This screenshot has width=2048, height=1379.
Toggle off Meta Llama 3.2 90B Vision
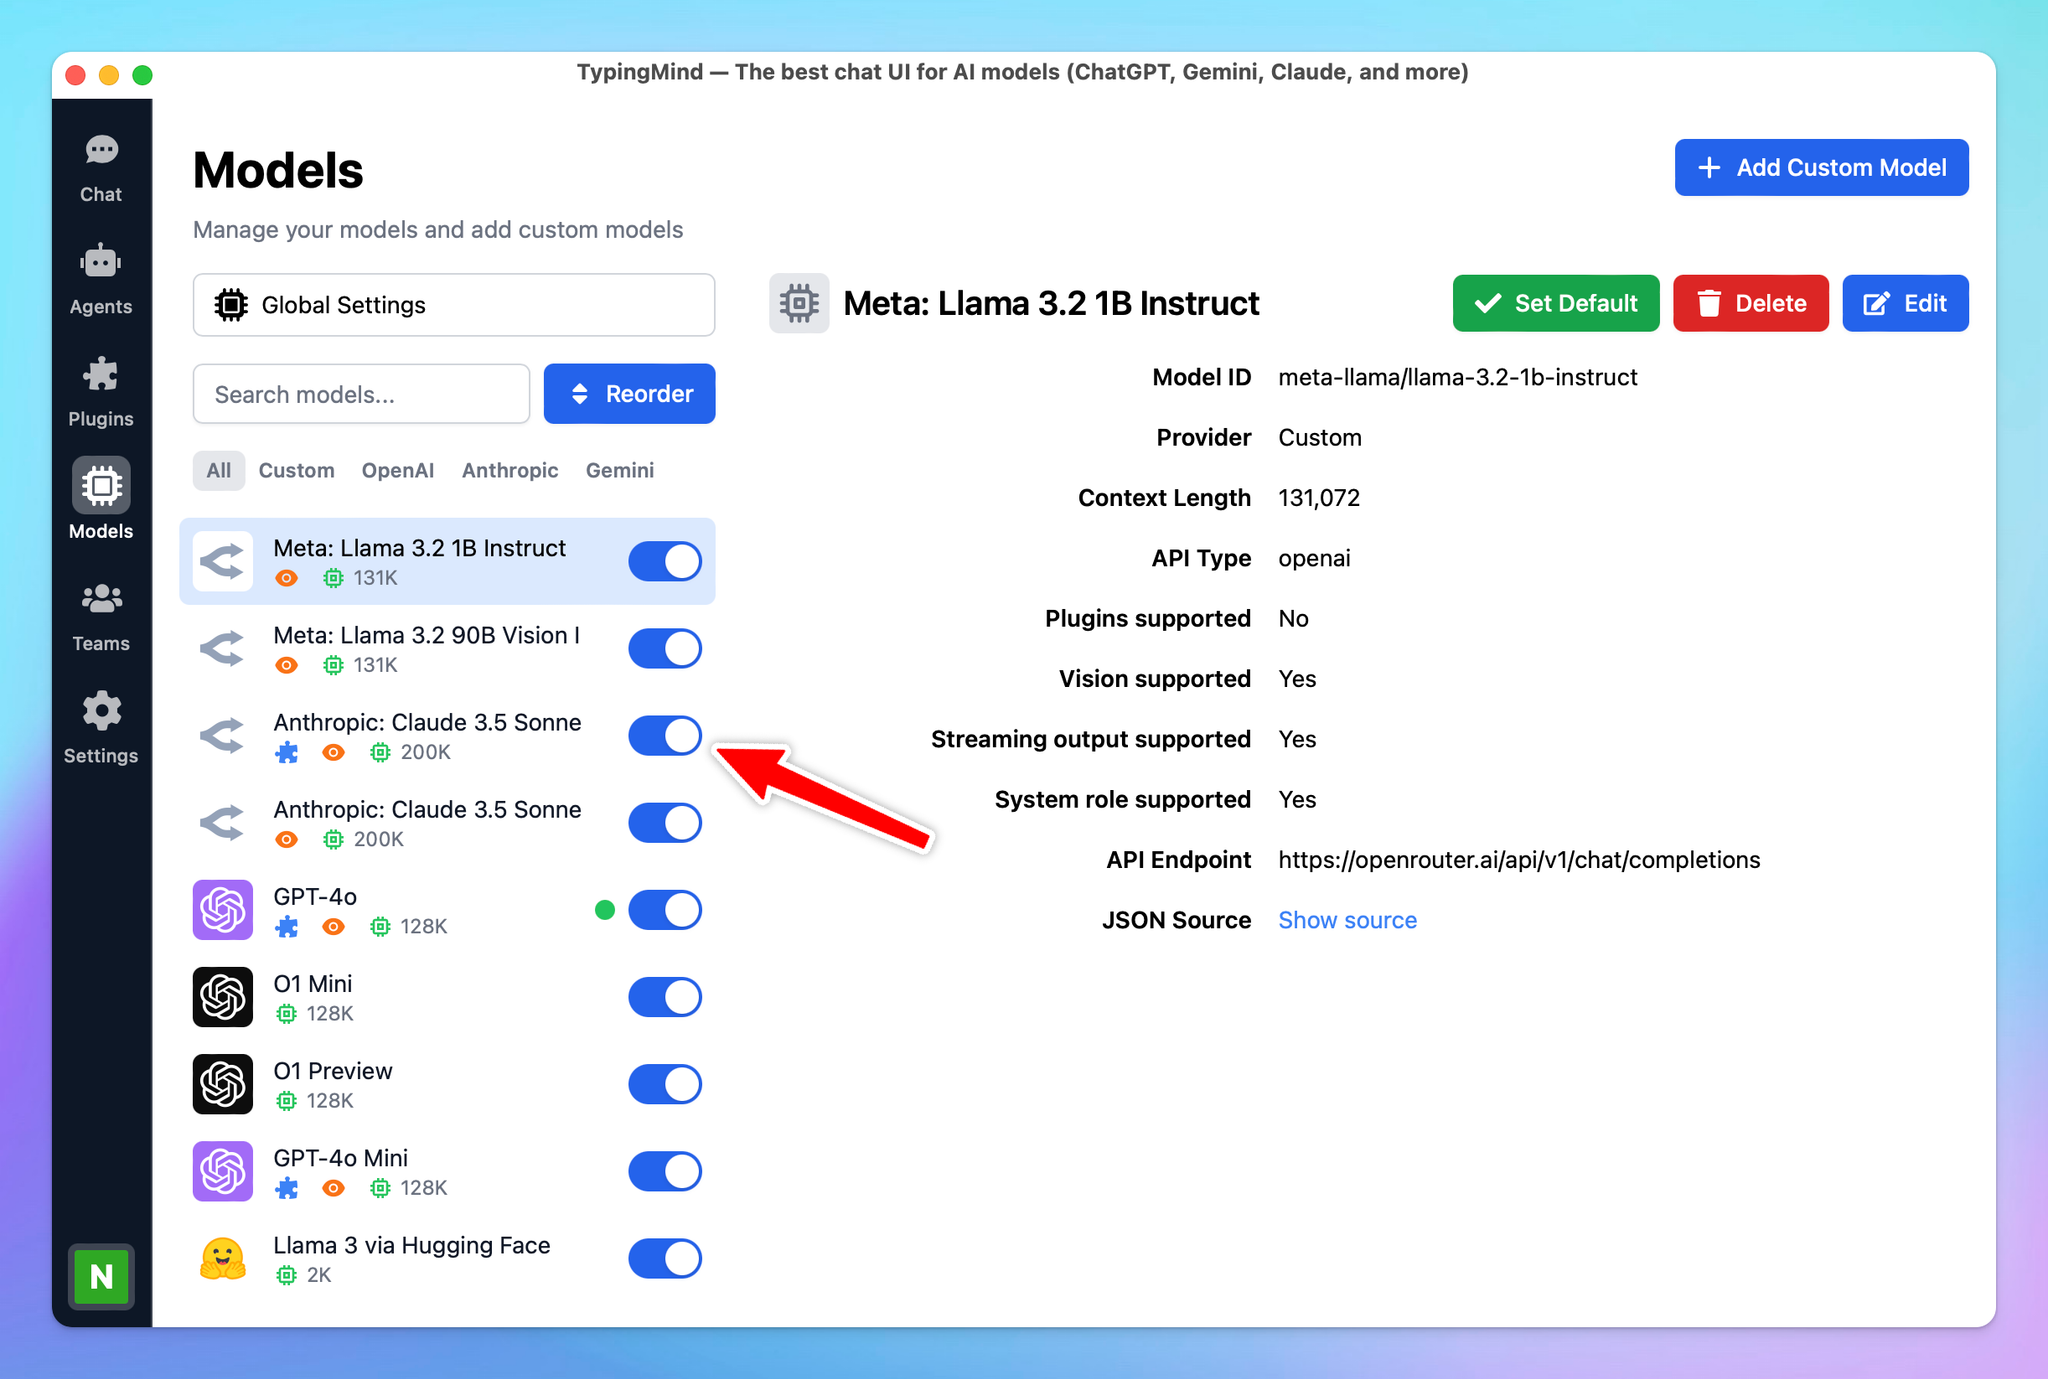pyautogui.click(x=665, y=648)
